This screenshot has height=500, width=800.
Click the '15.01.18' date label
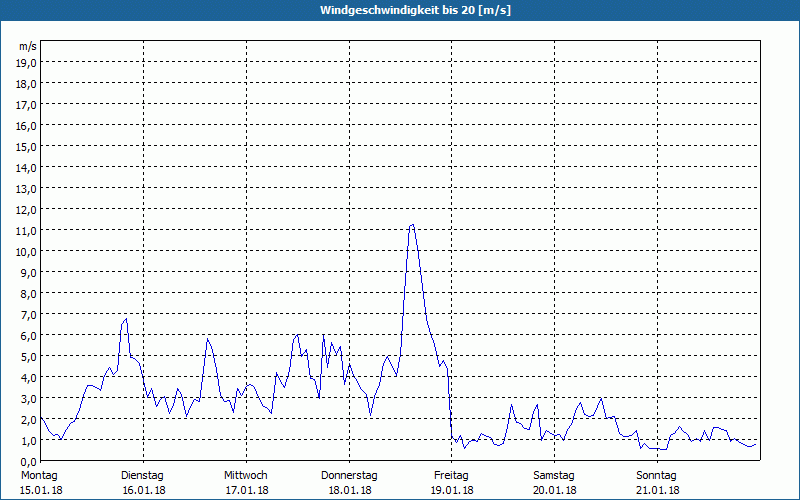click(41, 490)
